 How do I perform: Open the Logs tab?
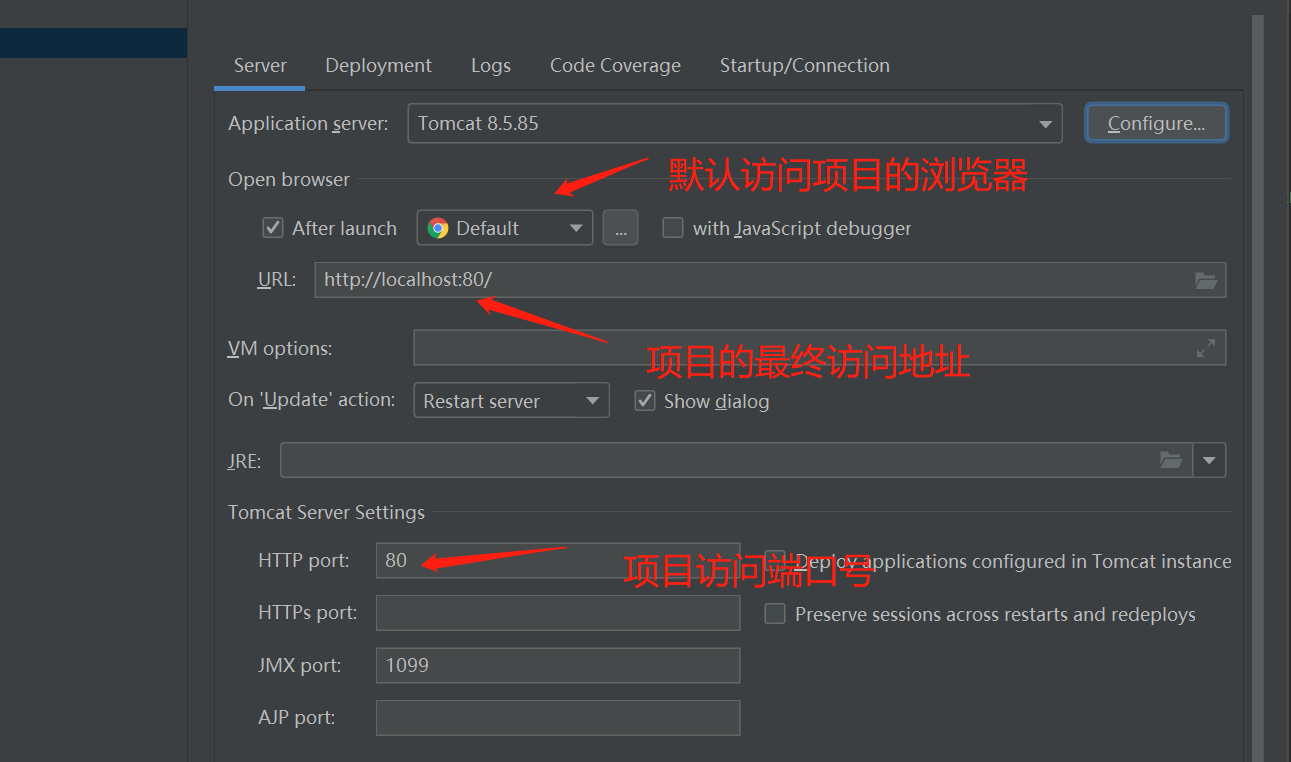coord(491,66)
